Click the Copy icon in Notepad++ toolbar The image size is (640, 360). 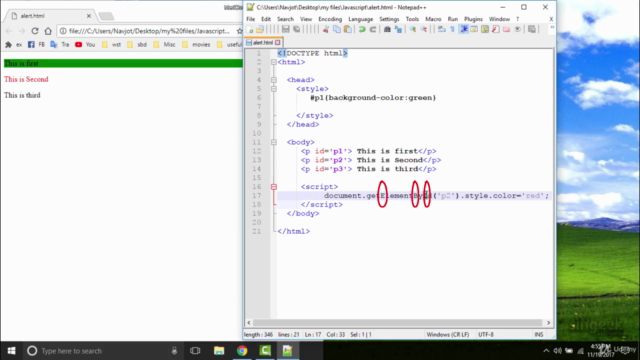337,29
